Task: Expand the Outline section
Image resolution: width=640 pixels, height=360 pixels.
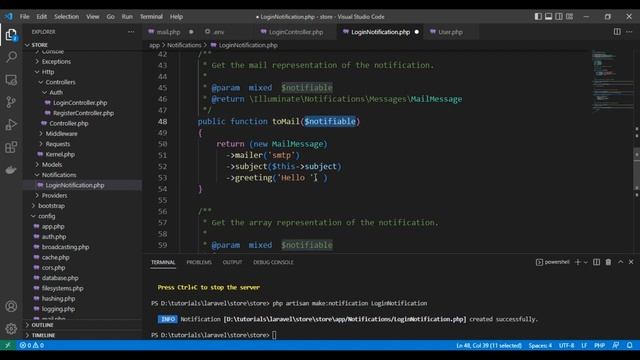Action: [42, 325]
